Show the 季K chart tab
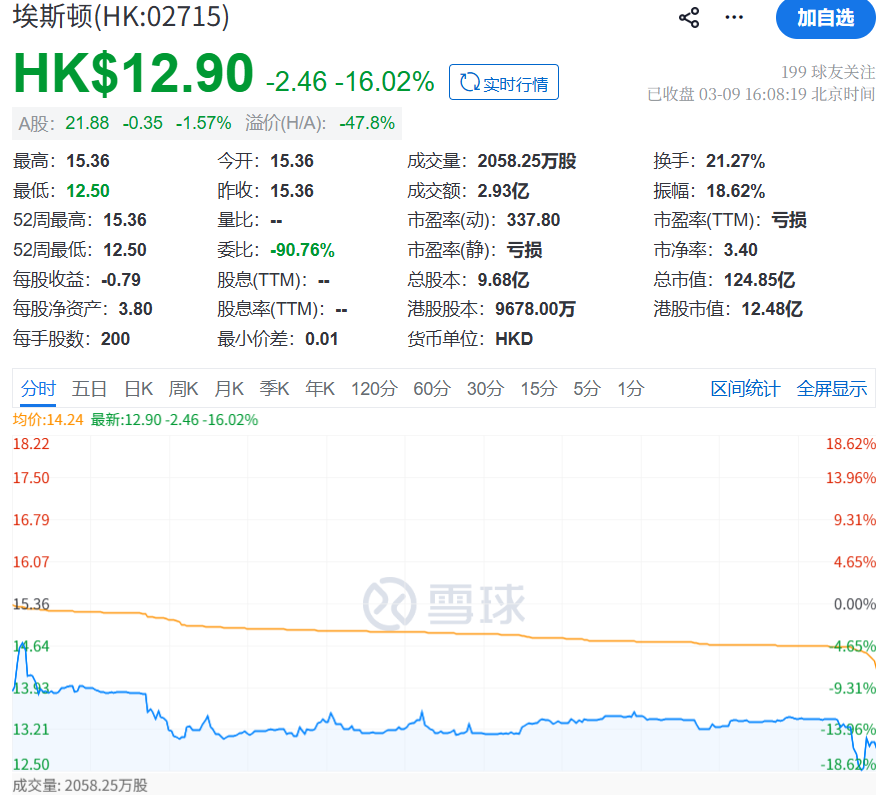The height and width of the screenshot is (795, 891). [274, 389]
